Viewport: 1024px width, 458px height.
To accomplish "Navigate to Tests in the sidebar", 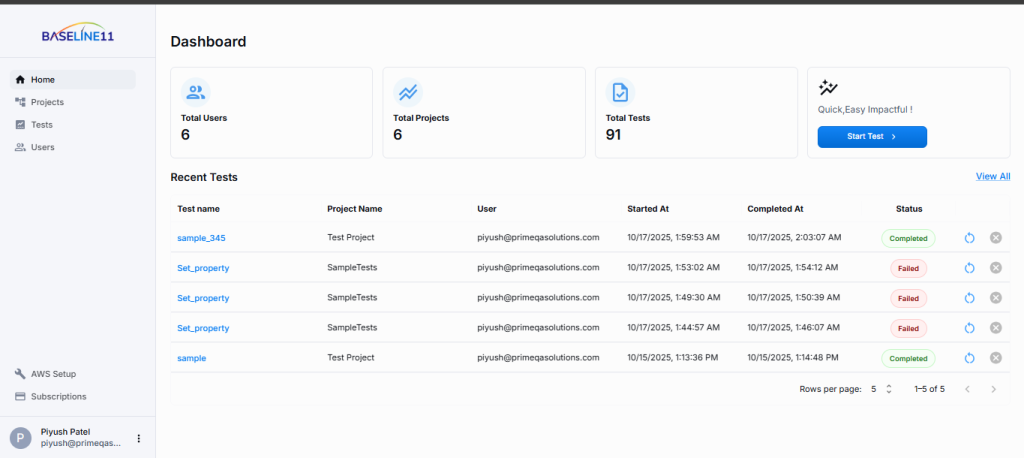I will (42, 125).
